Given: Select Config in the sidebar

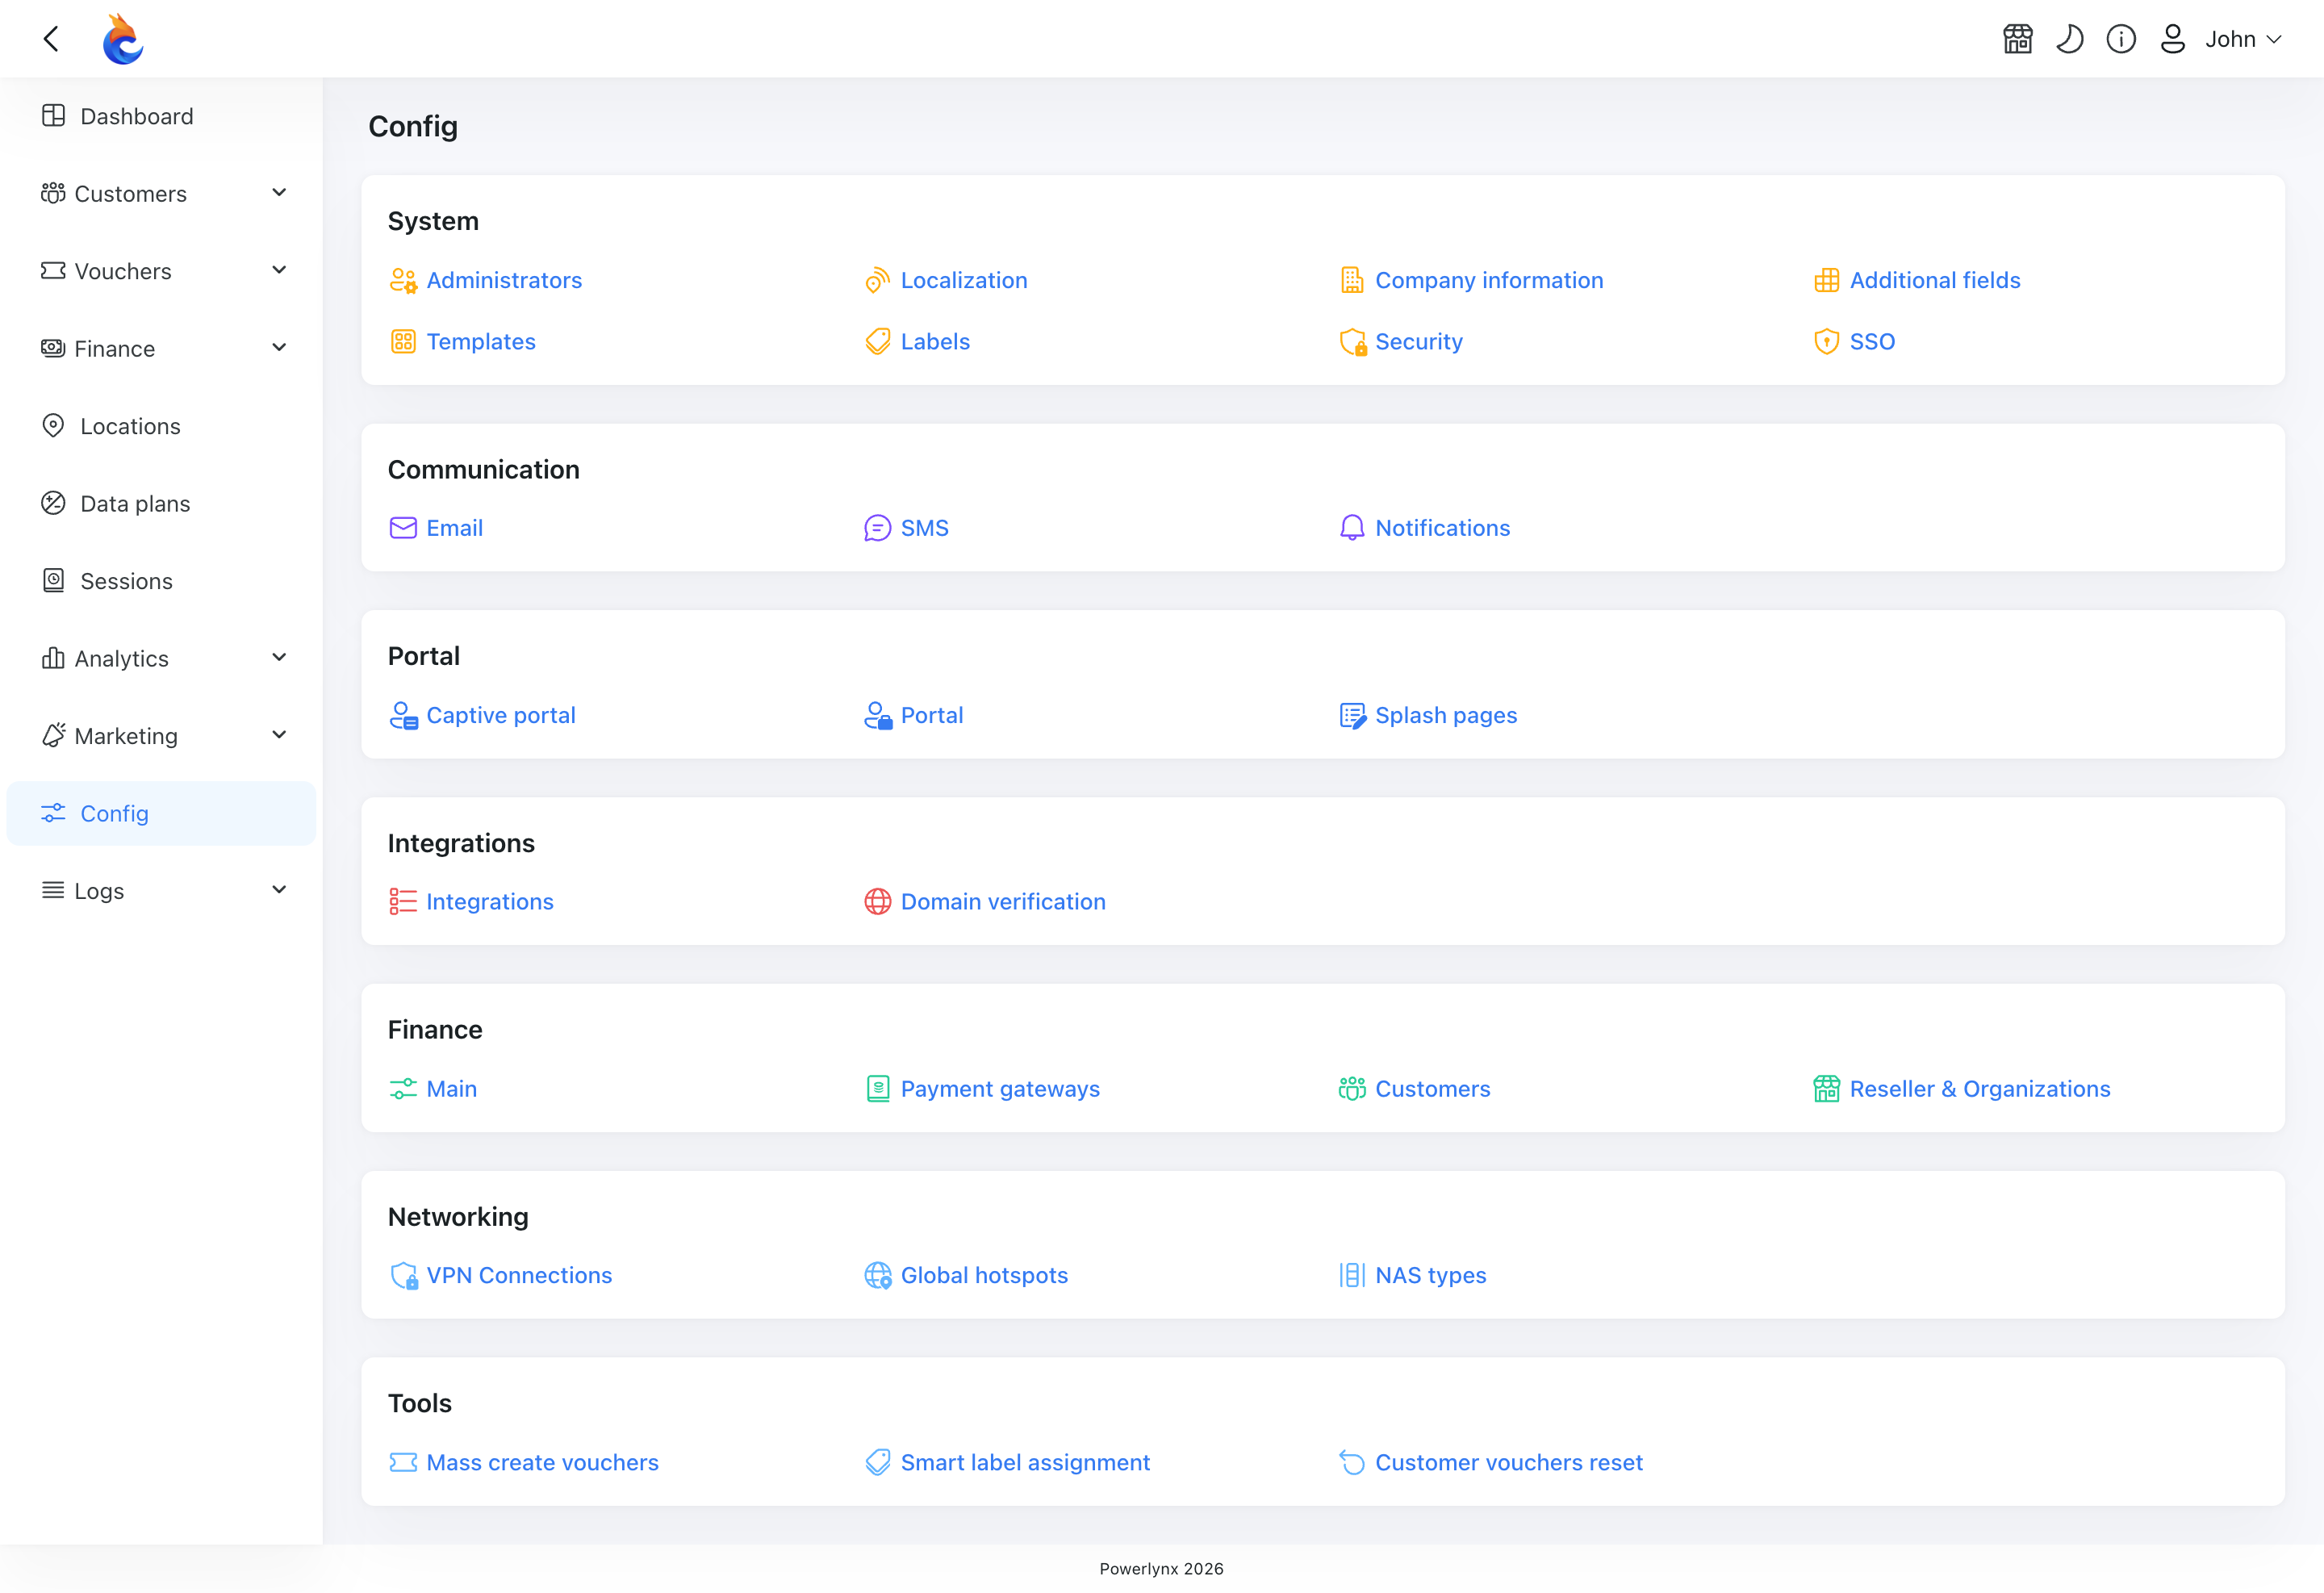Looking at the screenshot, I should pos(161,813).
